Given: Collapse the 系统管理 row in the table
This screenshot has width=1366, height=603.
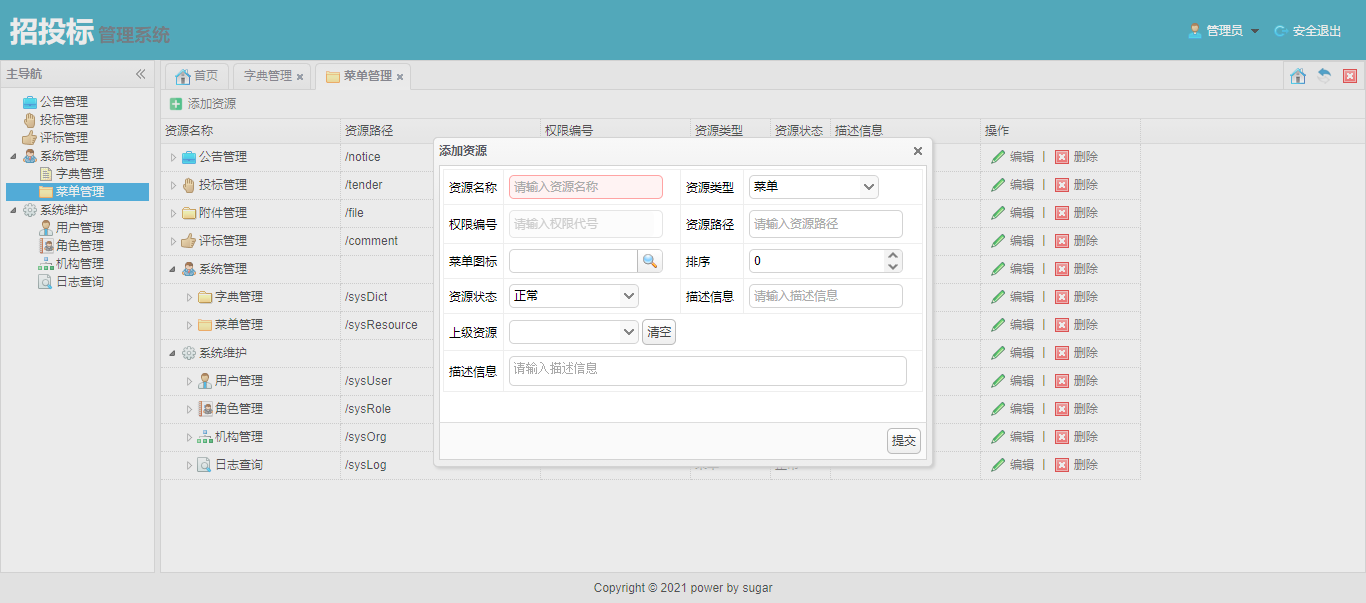Looking at the screenshot, I should [173, 269].
